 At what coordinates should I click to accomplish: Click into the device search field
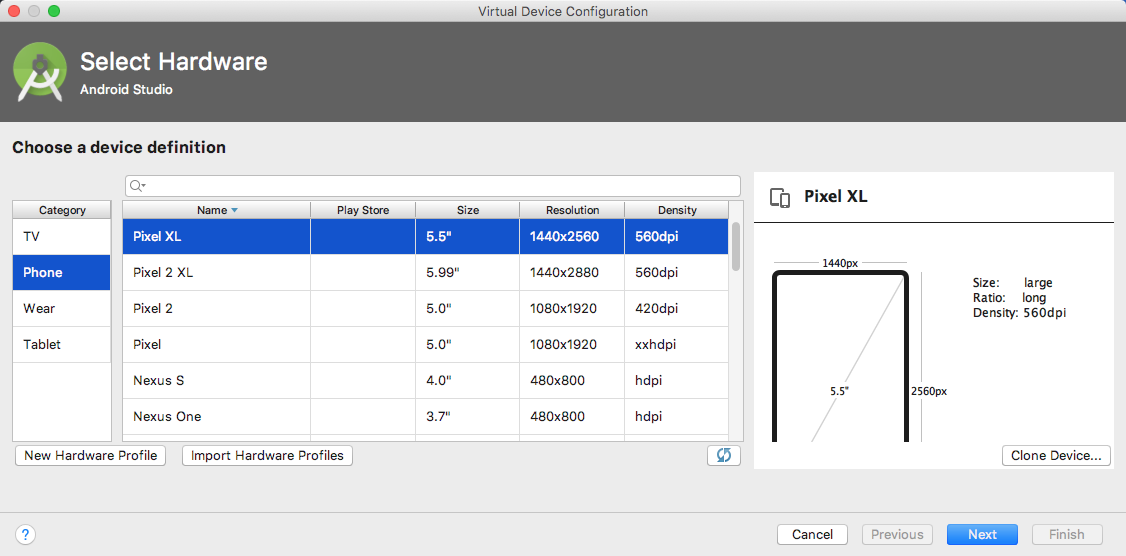[440, 186]
